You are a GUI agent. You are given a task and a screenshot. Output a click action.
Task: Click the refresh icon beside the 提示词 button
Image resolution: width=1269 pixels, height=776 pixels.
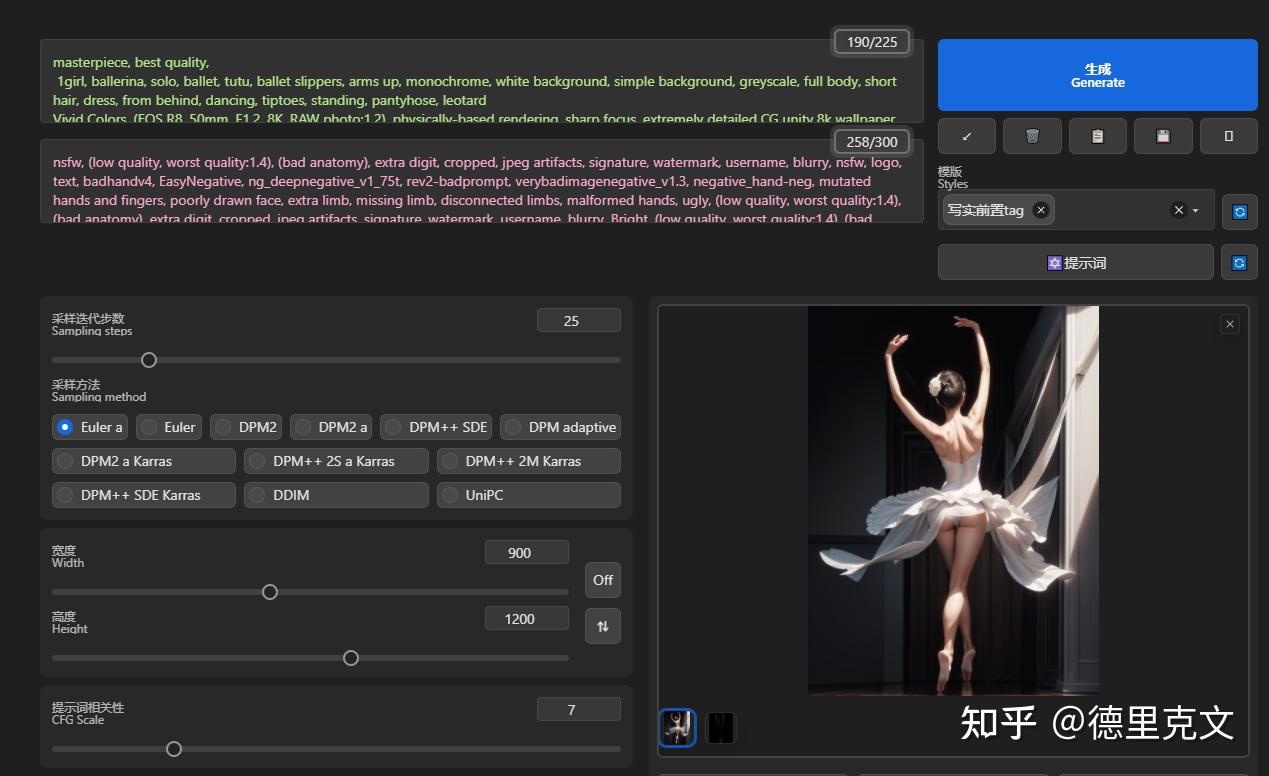click(x=1240, y=263)
